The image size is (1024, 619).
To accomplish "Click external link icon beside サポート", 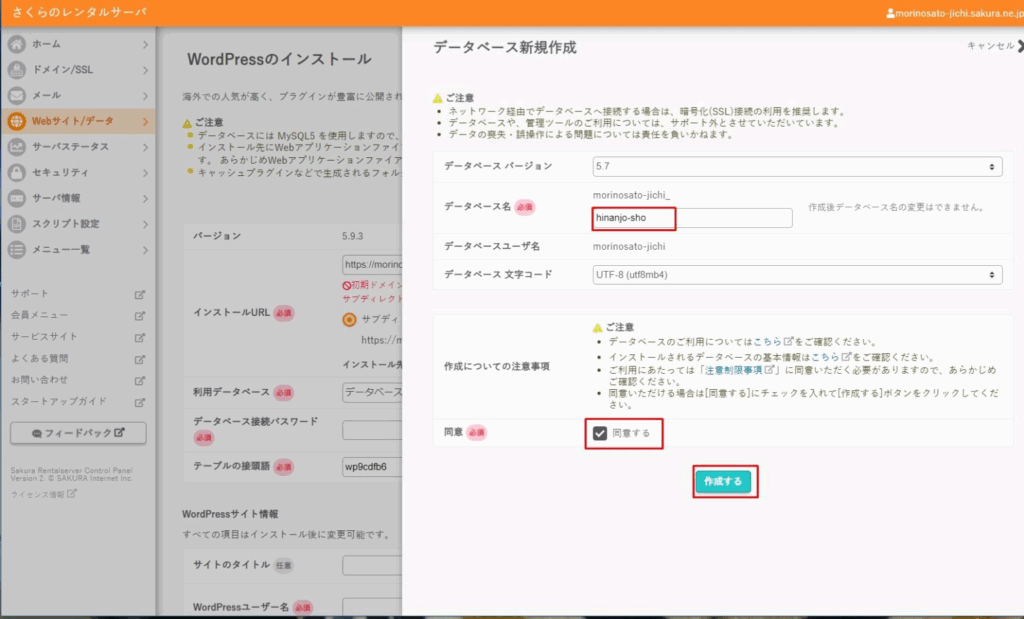I will (x=140, y=294).
